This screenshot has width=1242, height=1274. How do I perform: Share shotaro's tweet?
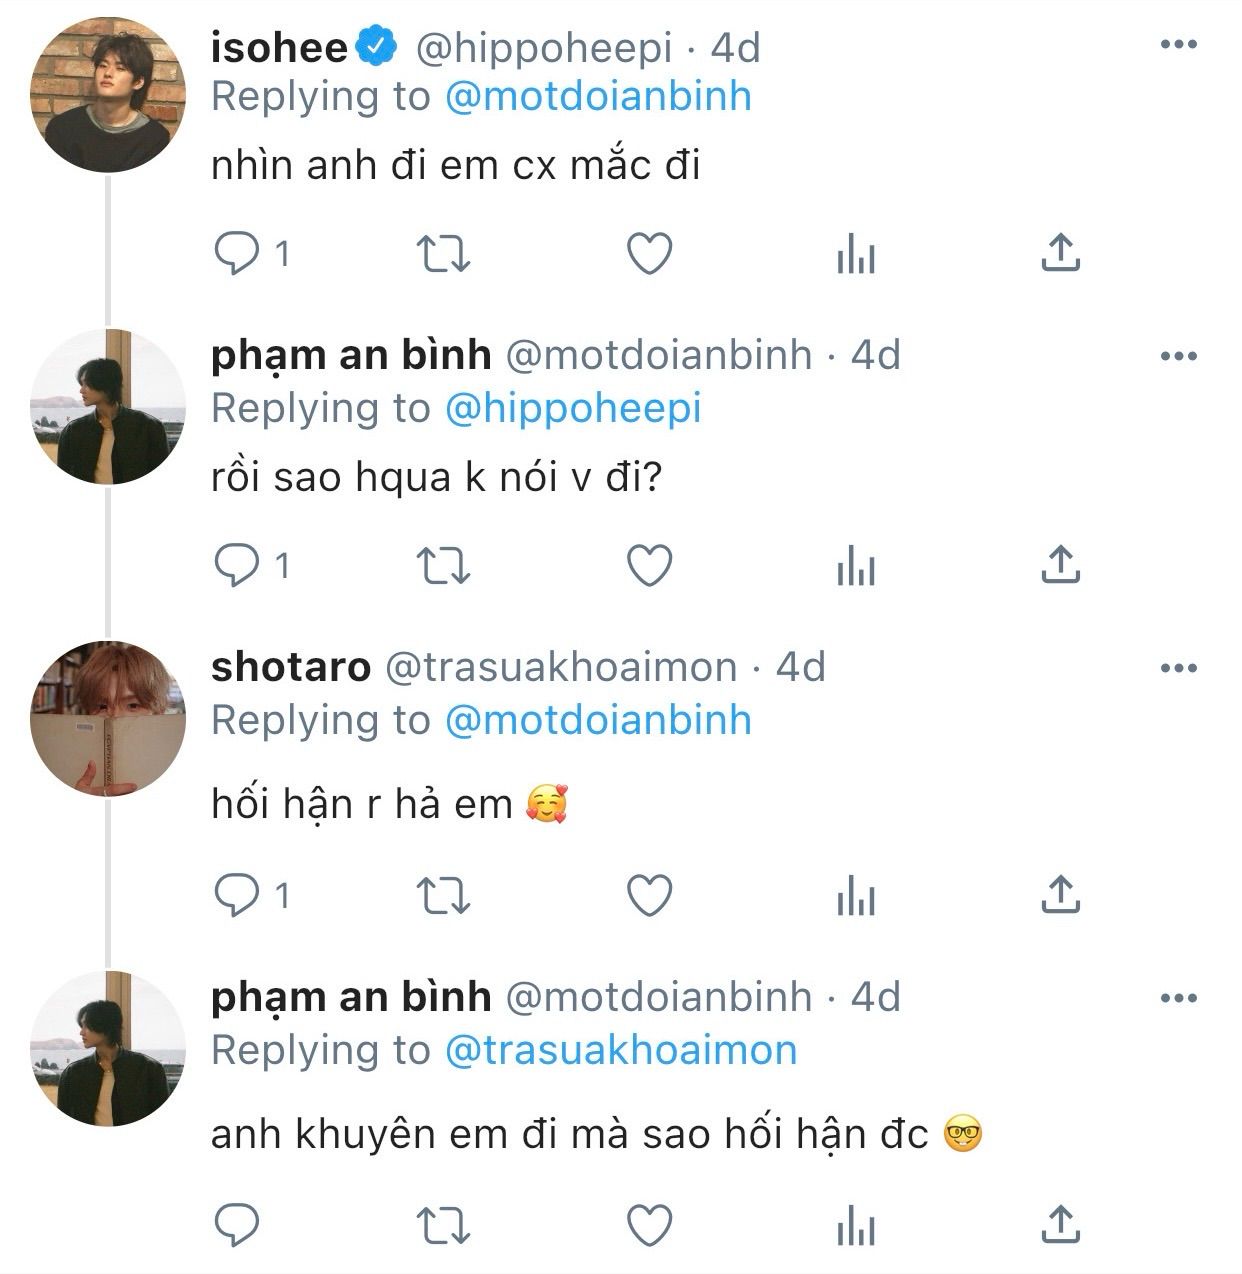tap(1060, 896)
